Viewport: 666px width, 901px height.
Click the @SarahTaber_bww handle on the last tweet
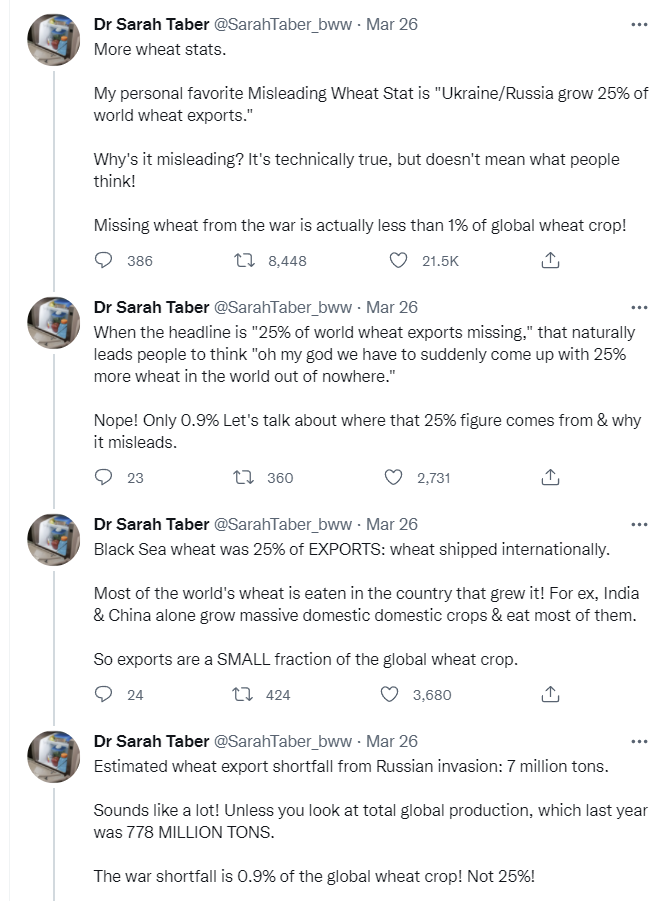click(283, 741)
